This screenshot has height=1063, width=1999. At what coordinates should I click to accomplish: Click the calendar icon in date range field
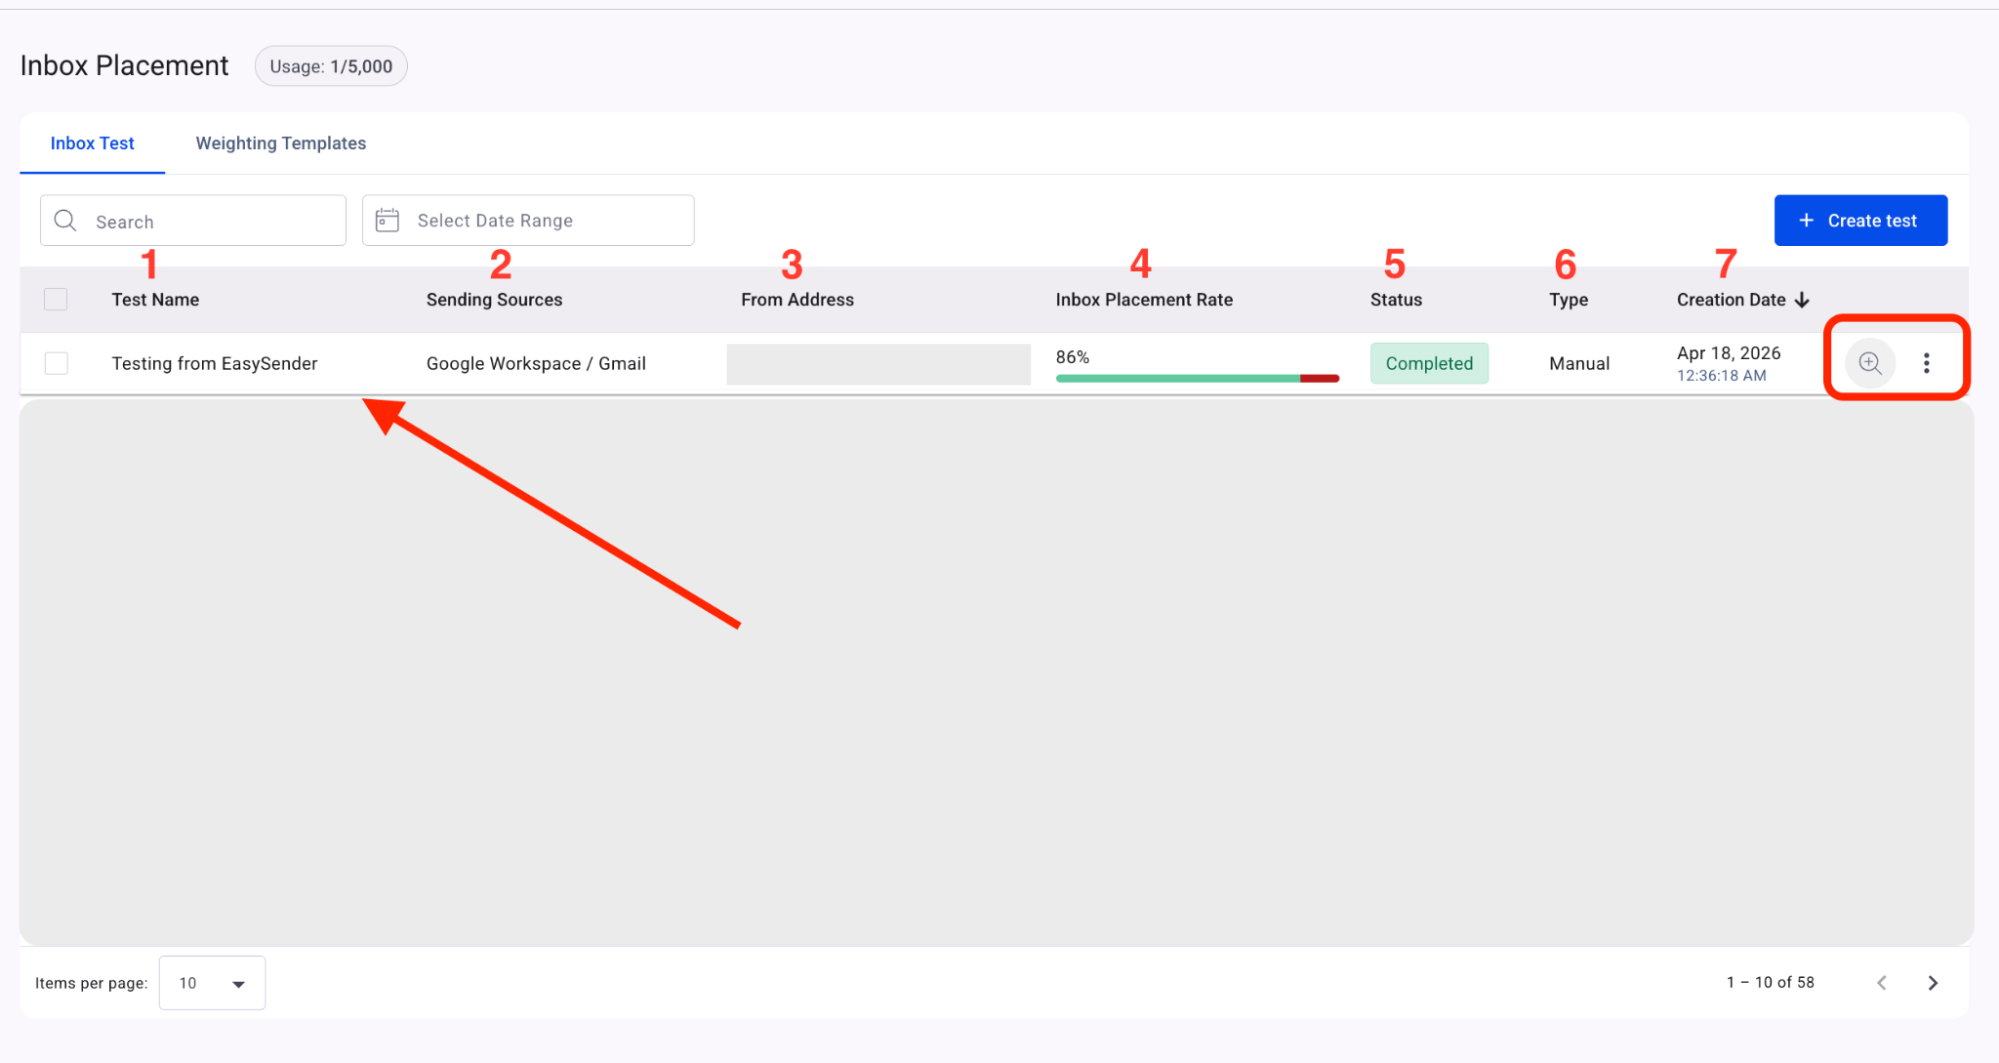387,220
